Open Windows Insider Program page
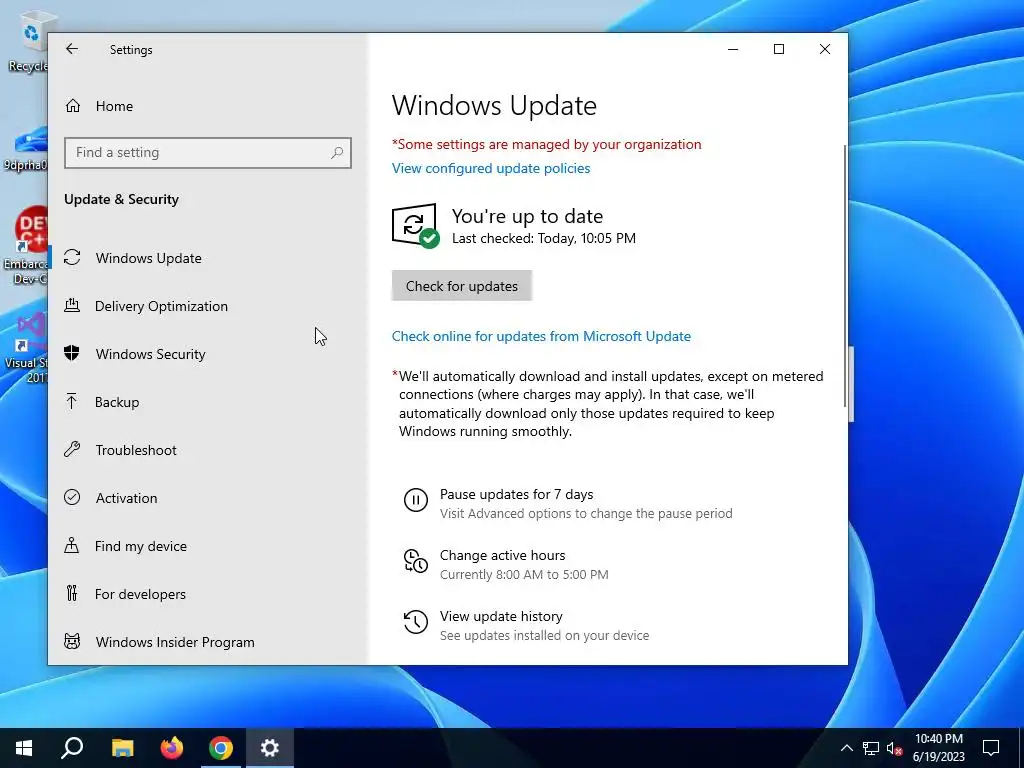 (208, 642)
